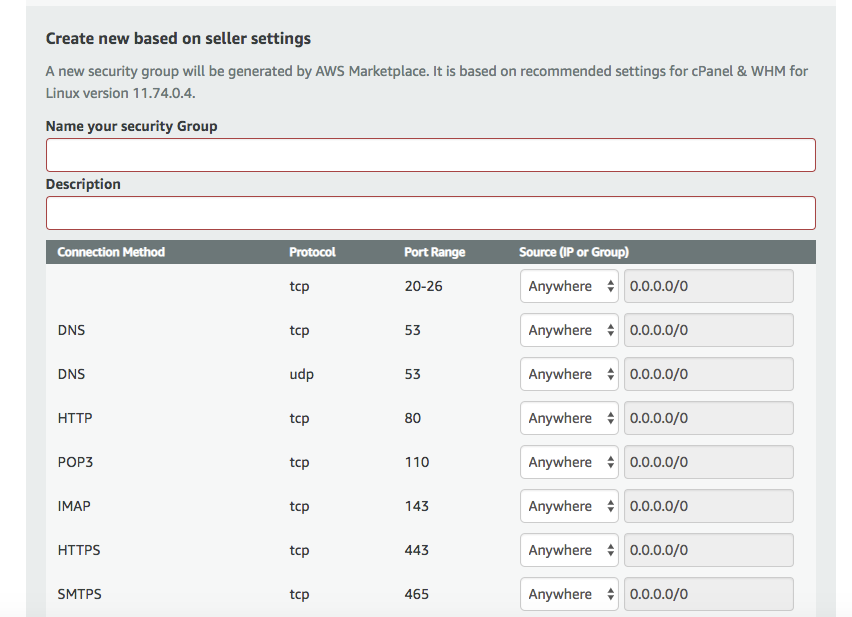This screenshot has width=852, height=617.
Task: Click the 0.0.0.0/0 field for port range 20-26
Action: (x=708, y=285)
